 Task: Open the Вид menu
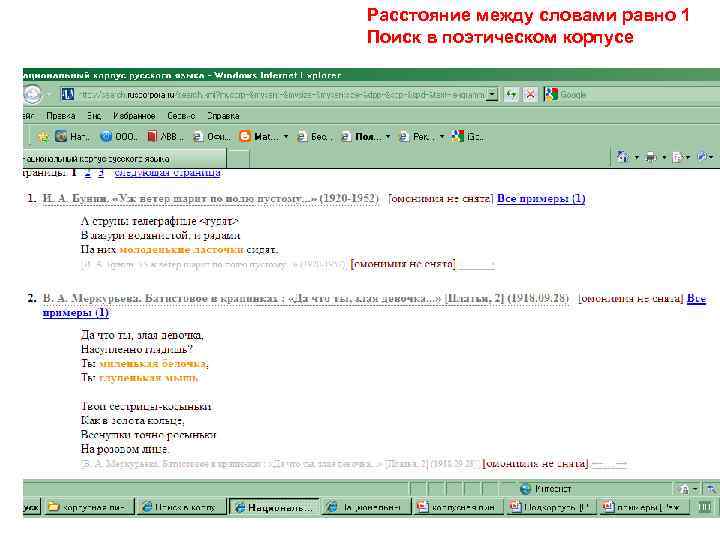(94, 116)
